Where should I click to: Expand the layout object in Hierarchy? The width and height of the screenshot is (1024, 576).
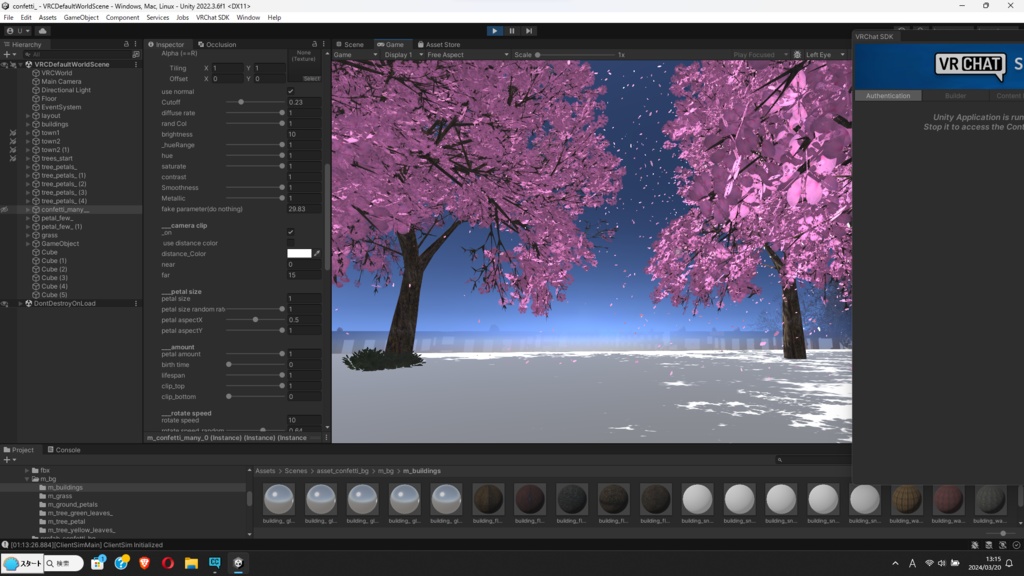[x=28, y=116]
